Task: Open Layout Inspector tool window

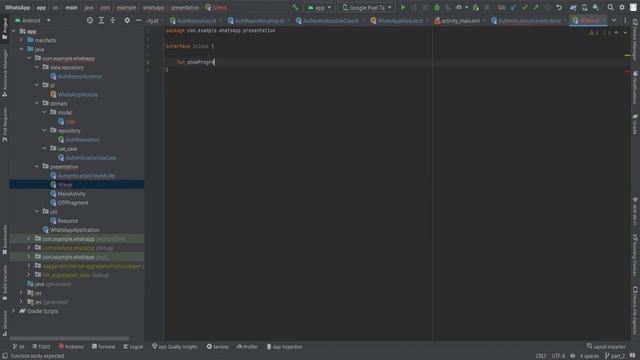Action: 606,347
